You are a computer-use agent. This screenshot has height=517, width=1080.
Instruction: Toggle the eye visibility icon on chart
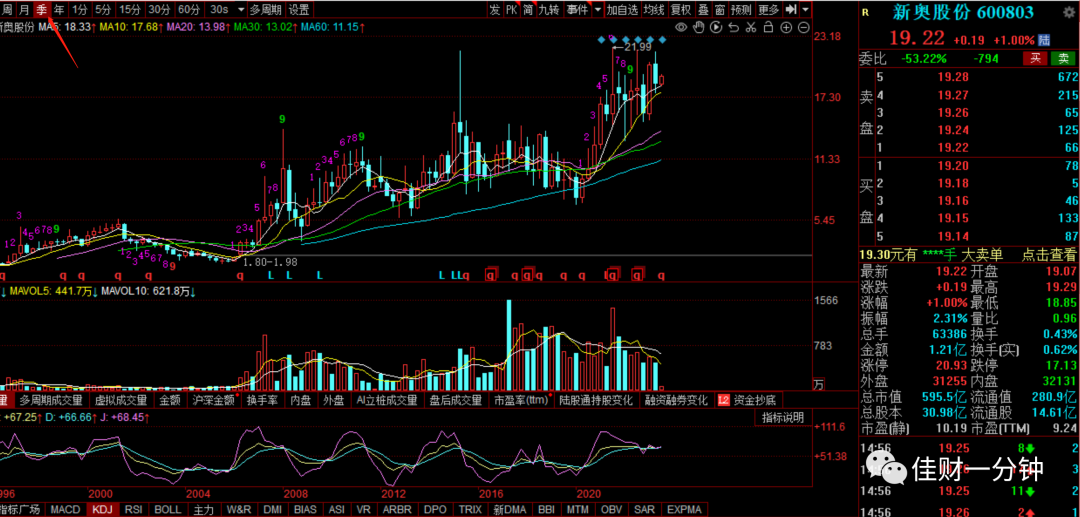tap(681, 28)
